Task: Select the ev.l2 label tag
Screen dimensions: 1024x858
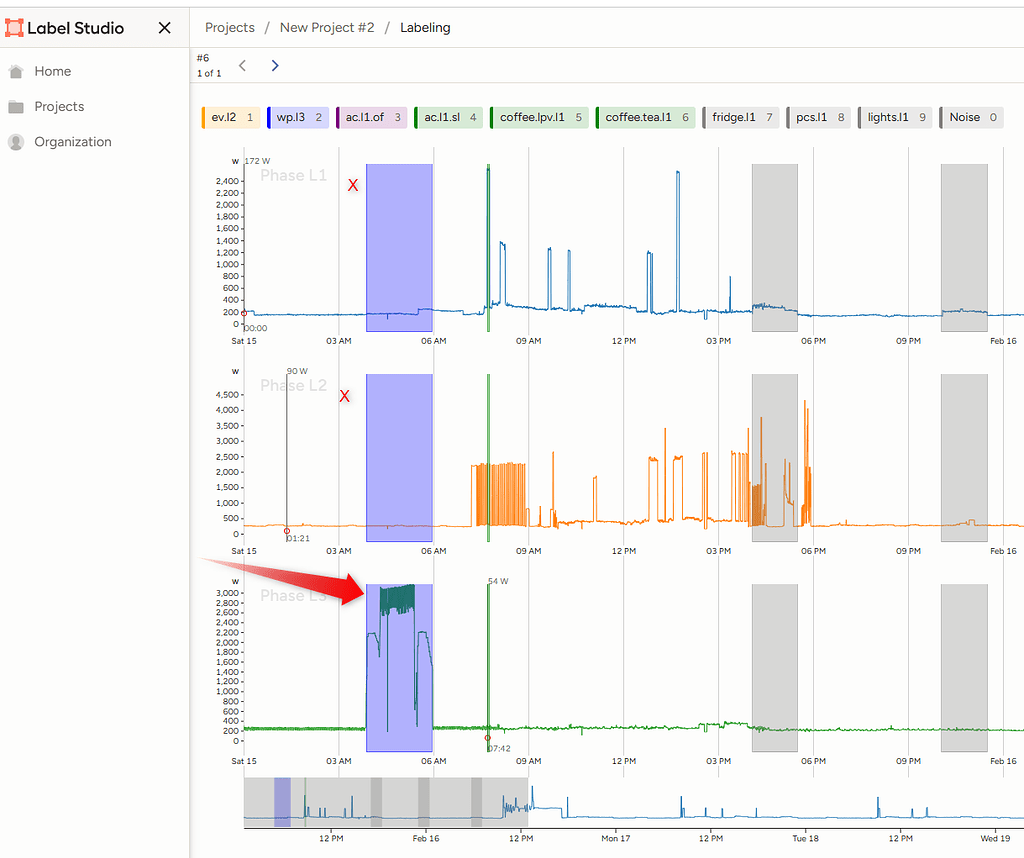Action: point(230,117)
